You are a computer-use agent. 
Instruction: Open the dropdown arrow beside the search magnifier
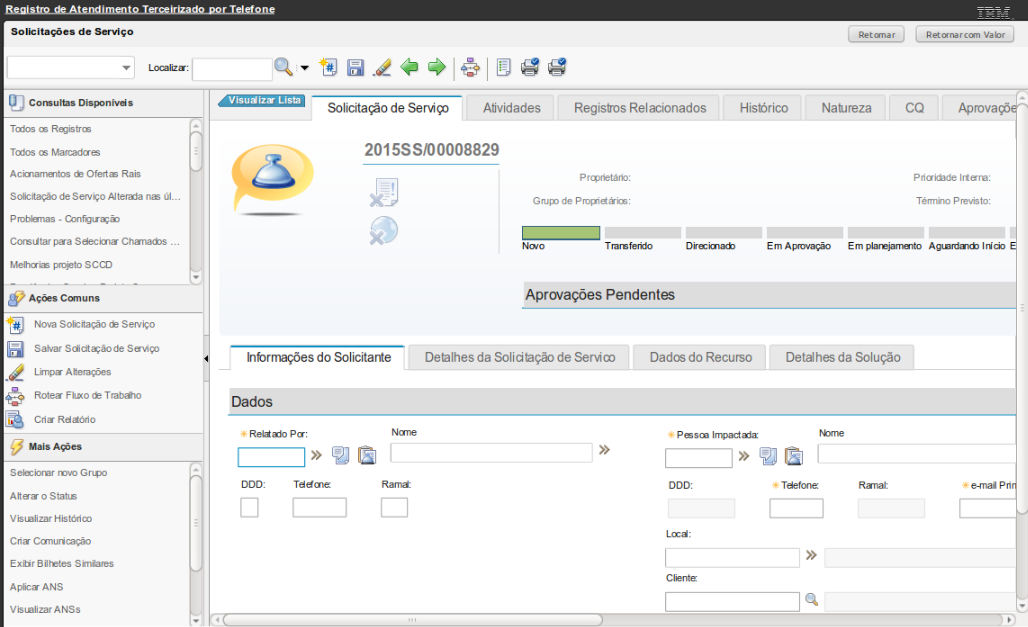coord(304,68)
